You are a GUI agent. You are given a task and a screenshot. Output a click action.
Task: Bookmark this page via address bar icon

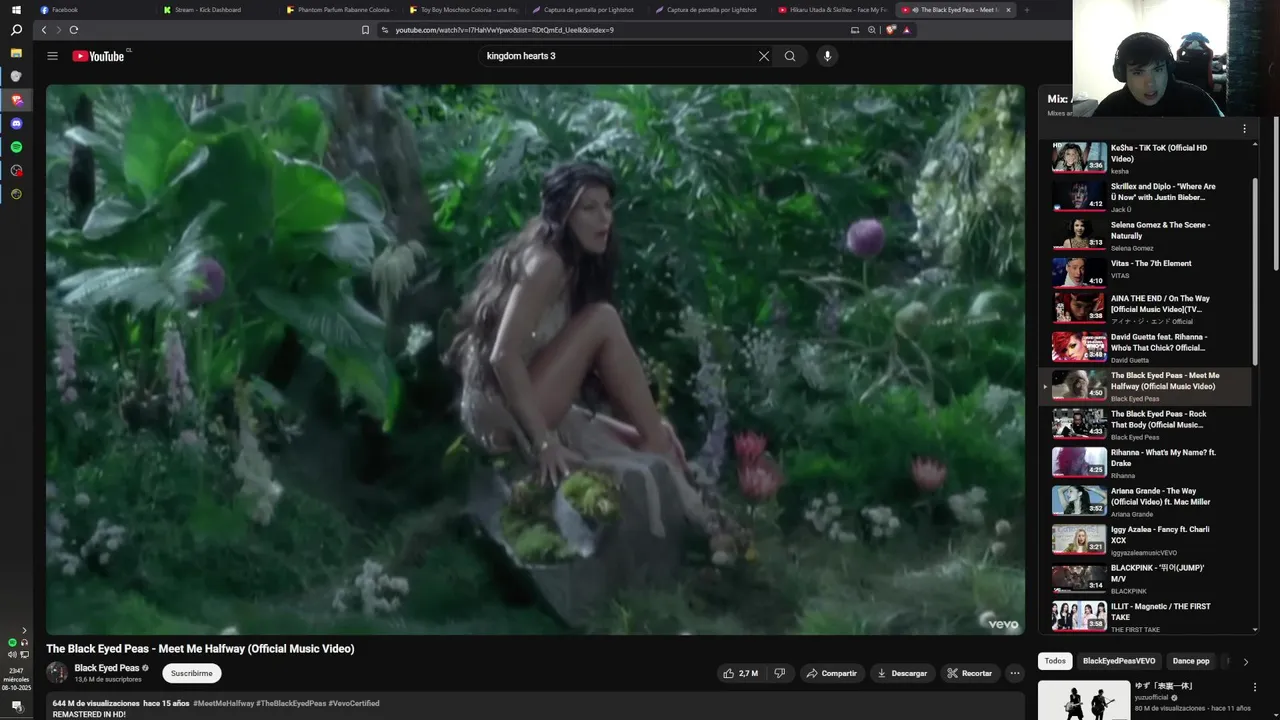pyautogui.click(x=366, y=30)
